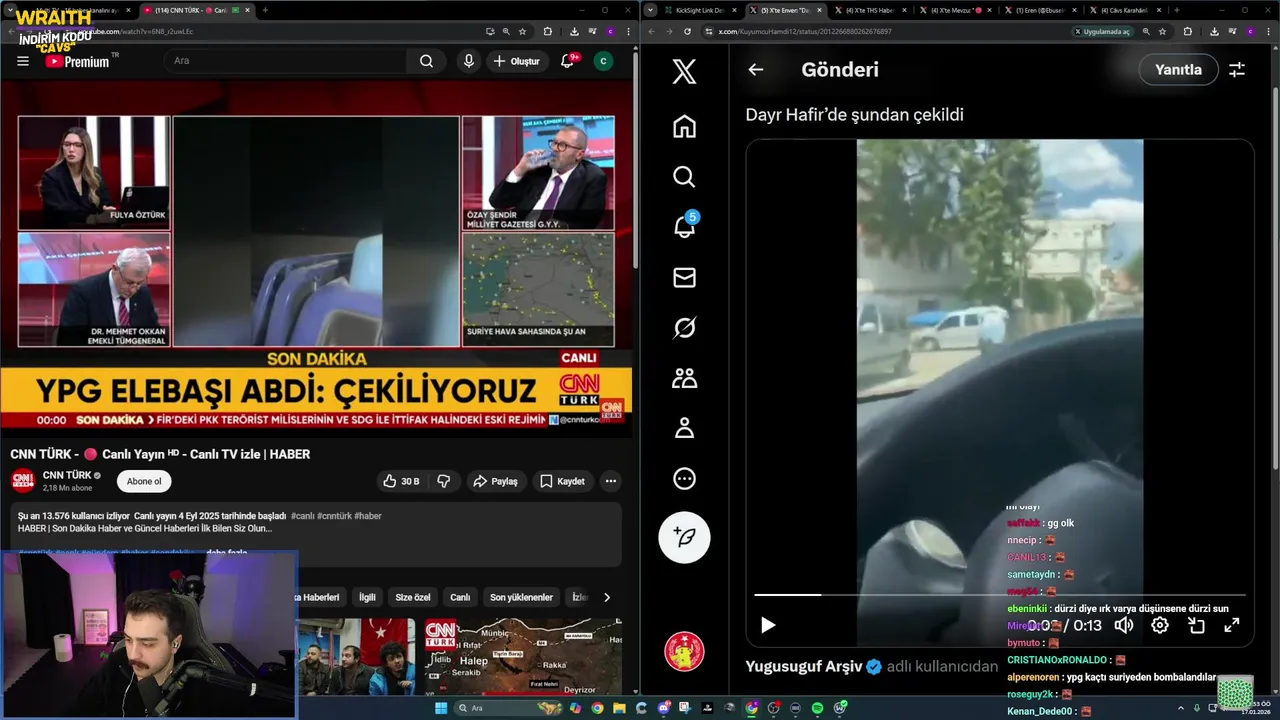Open the YouTube account avatar menu

pyautogui.click(x=603, y=61)
